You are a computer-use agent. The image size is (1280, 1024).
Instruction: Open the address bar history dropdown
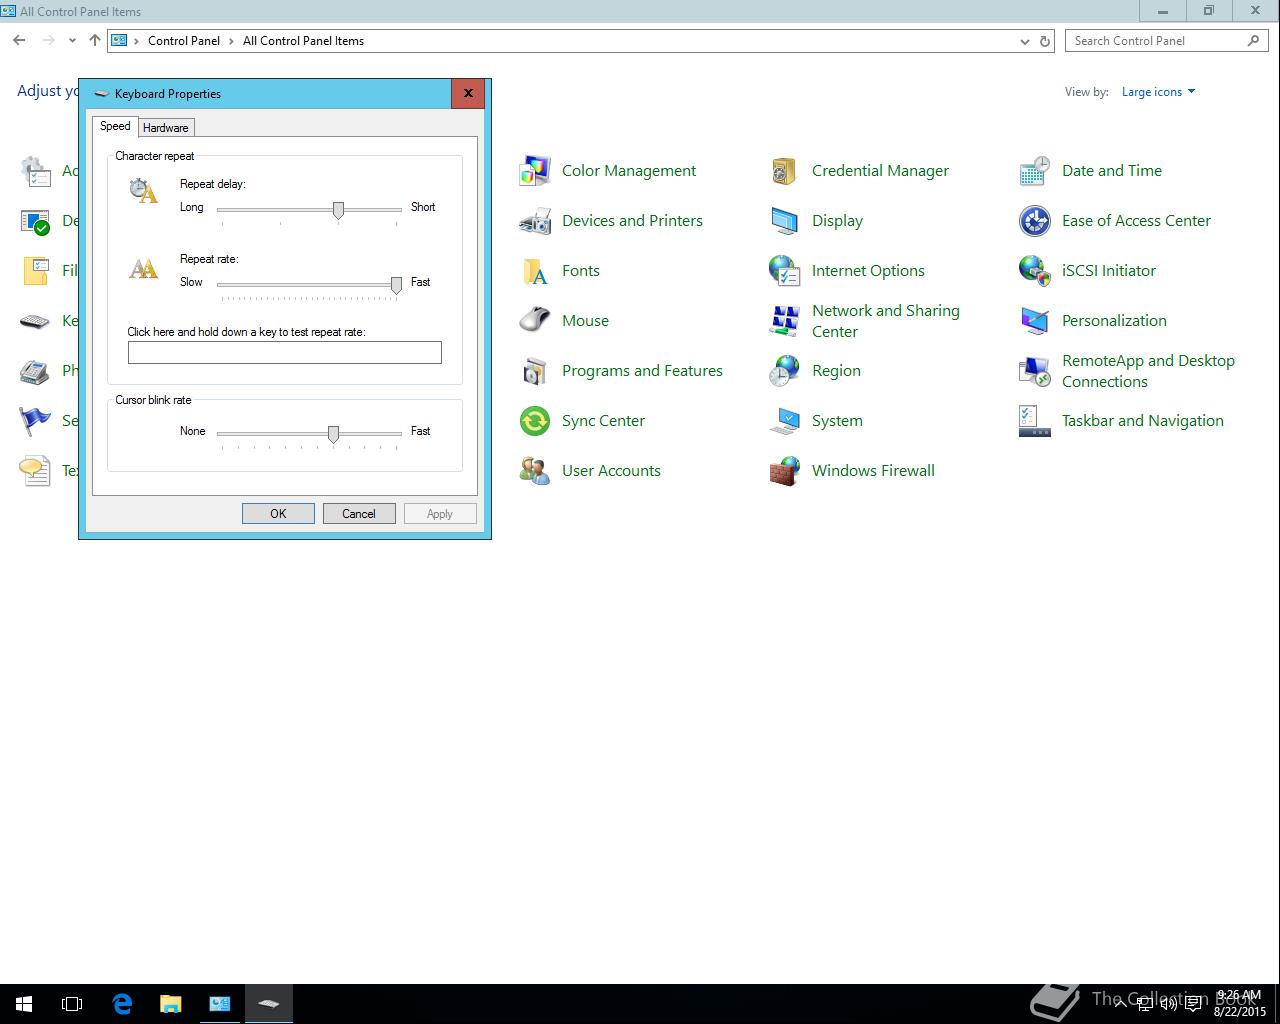[x=1025, y=41]
